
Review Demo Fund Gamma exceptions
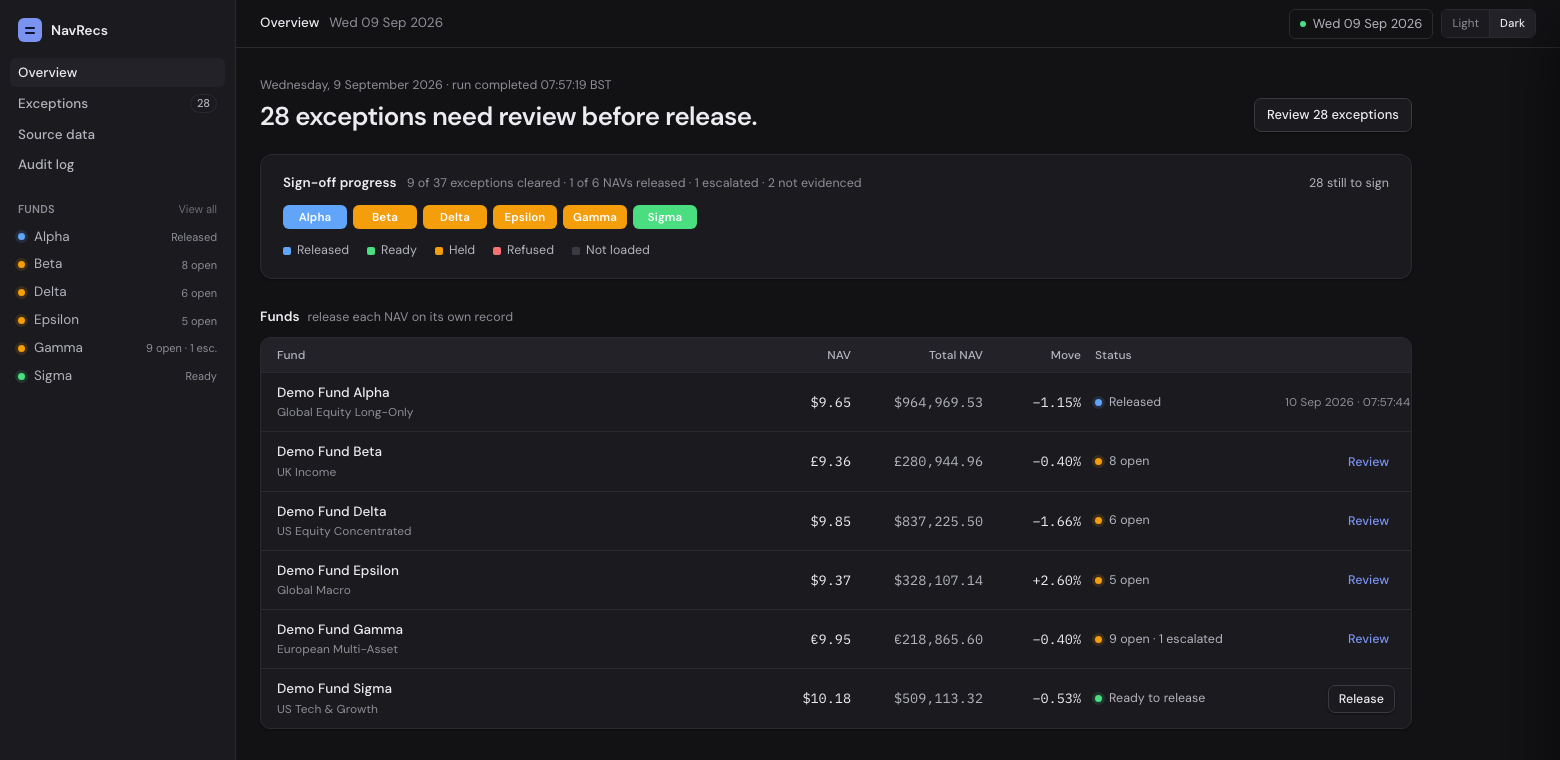pos(1368,639)
